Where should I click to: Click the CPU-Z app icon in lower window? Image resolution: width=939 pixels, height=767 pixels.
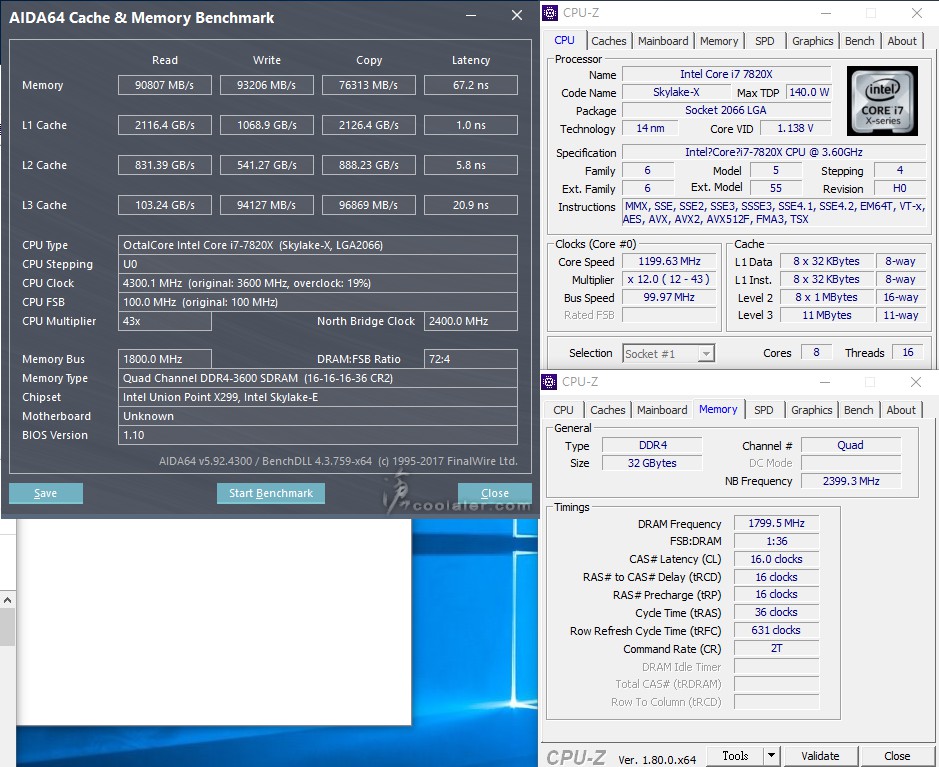click(x=549, y=381)
